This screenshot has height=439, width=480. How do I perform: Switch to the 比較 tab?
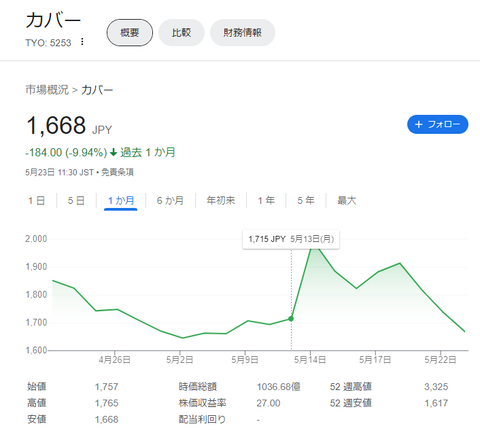pos(181,33)
